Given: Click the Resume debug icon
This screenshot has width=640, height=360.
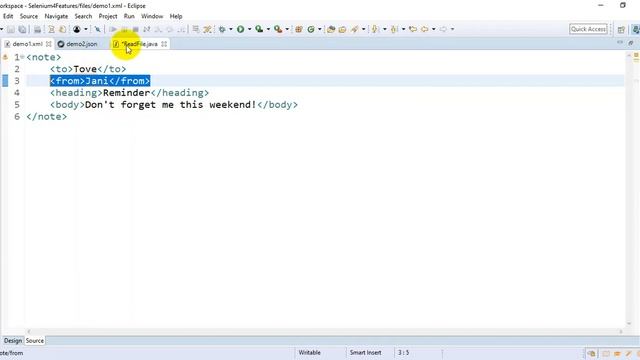Looking at the screenshot, I should (x=113, y=29).
